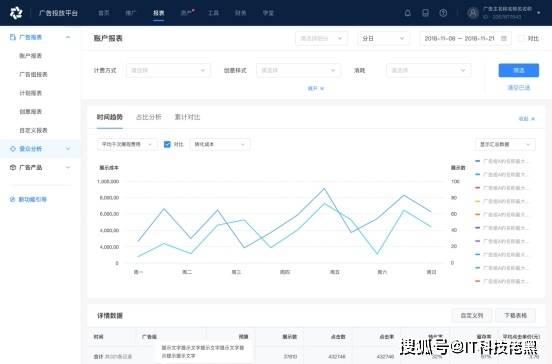Open the notifications bell
Image resolution: width=552 pixels, height=364 pixels.
pos(407,13)
